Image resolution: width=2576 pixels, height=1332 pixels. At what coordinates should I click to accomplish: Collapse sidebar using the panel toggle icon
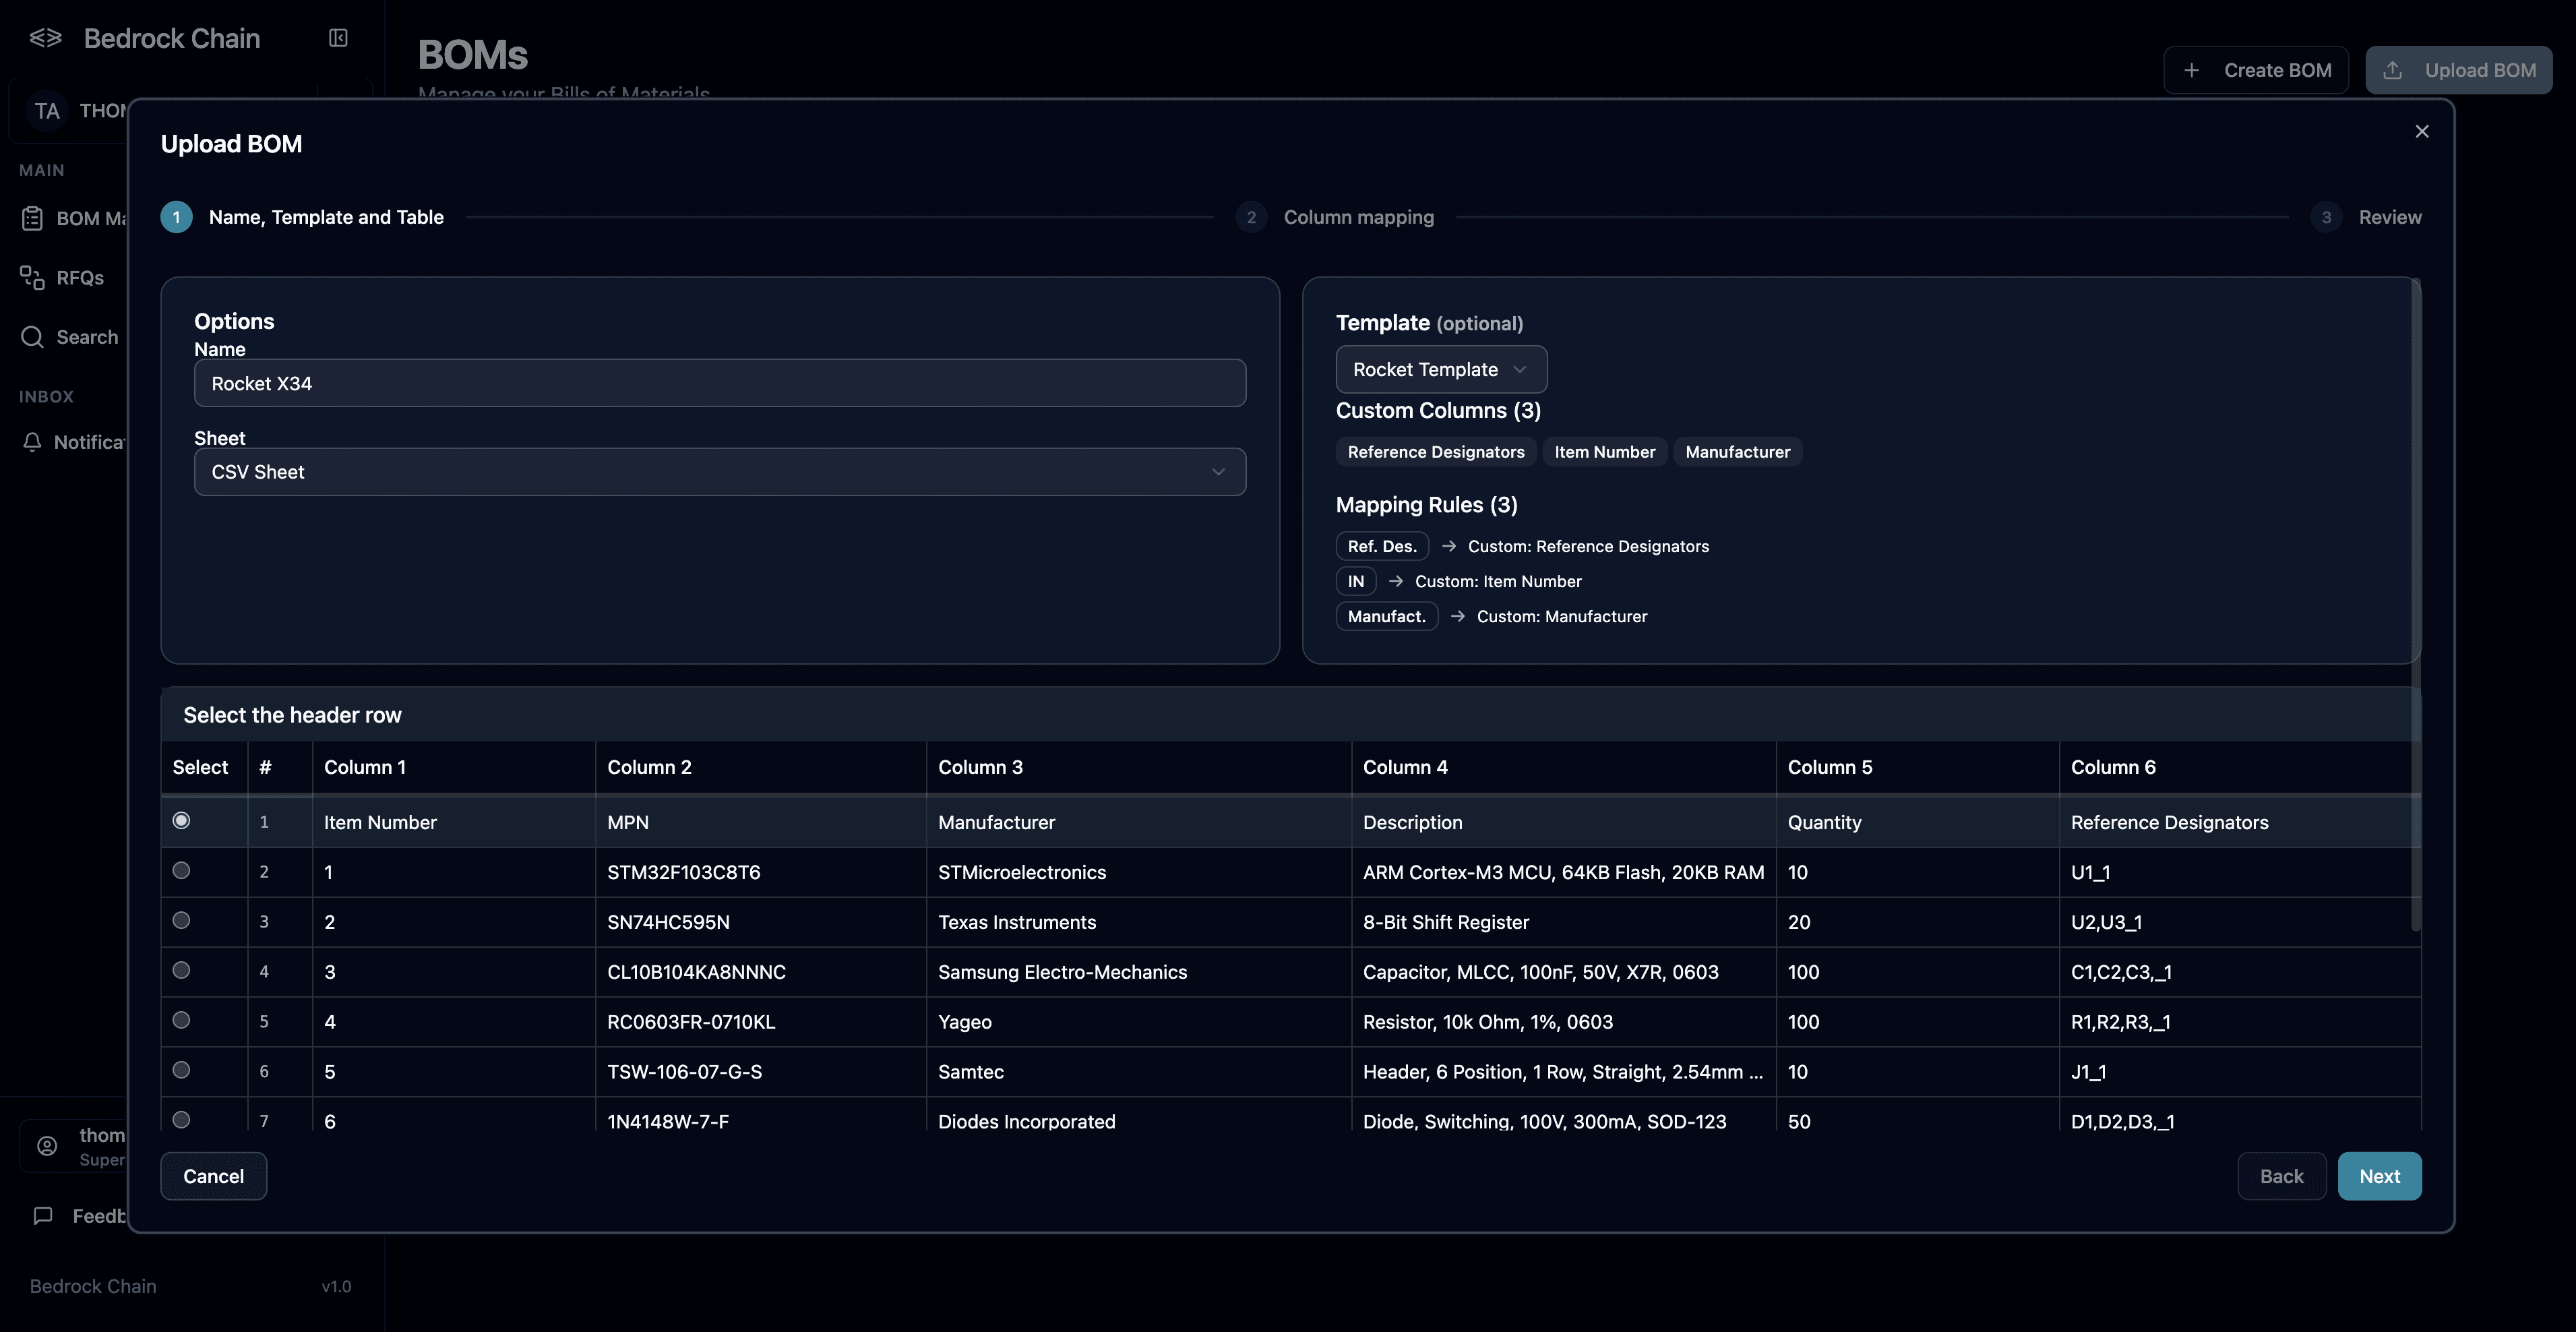pos(338,38)
